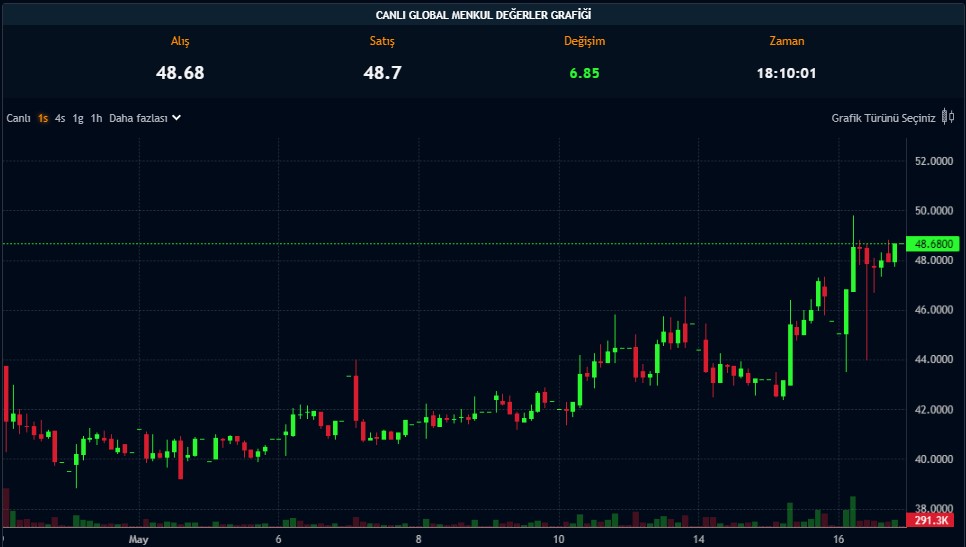Screen dimensions: 966x547
Task: Click the chart title Canlı Global Menkul Değerler Grafiği
Action: [x=483, y=14]
